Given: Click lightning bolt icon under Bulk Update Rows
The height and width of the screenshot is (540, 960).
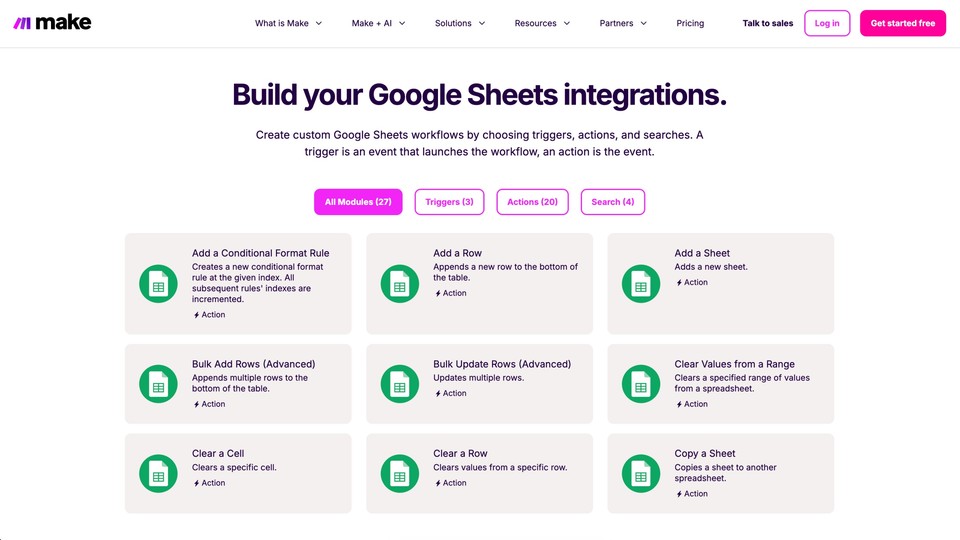Looking at the screenshot, I should (438, 394).
